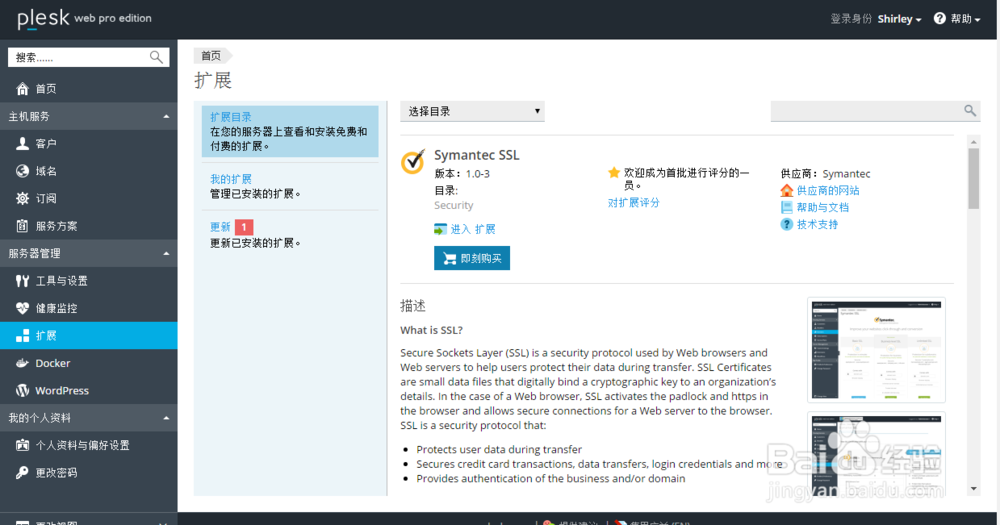Click the help and docs book icon
The width and height of the screenshot is (1000, 525).
(786, 207)
